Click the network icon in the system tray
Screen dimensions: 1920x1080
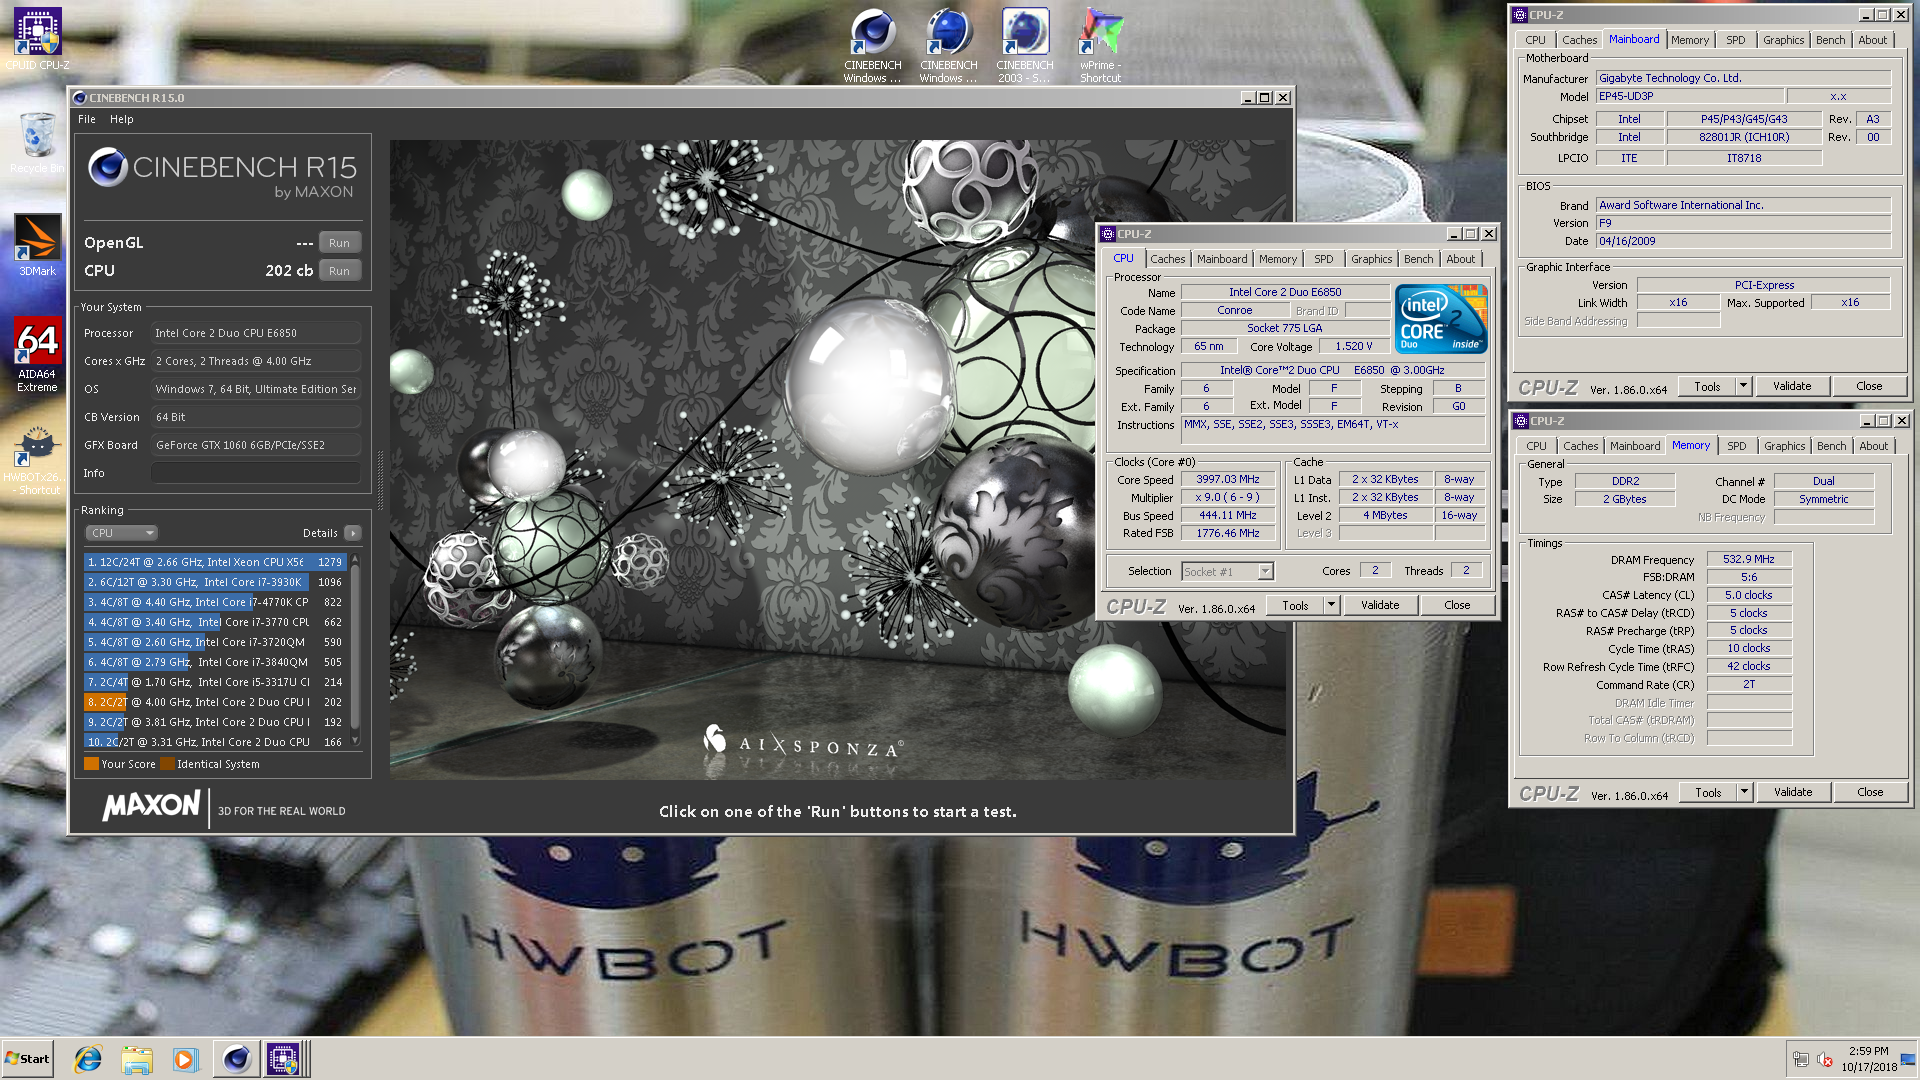tap(1800, 1059)
